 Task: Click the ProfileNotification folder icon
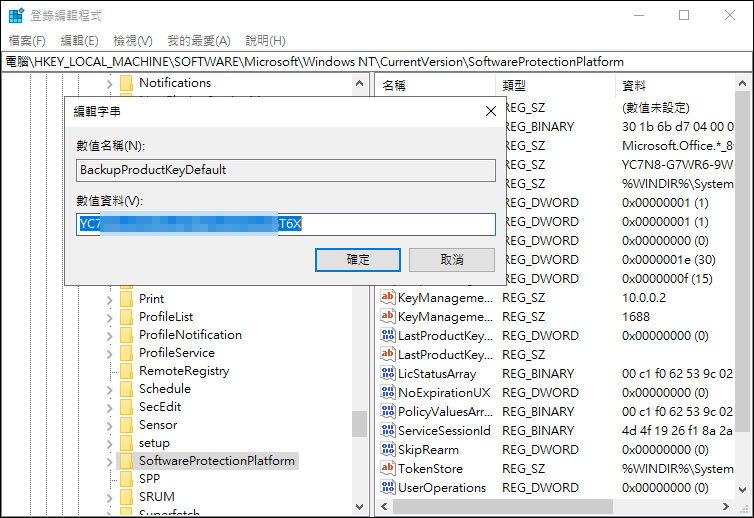pos(126,335)
